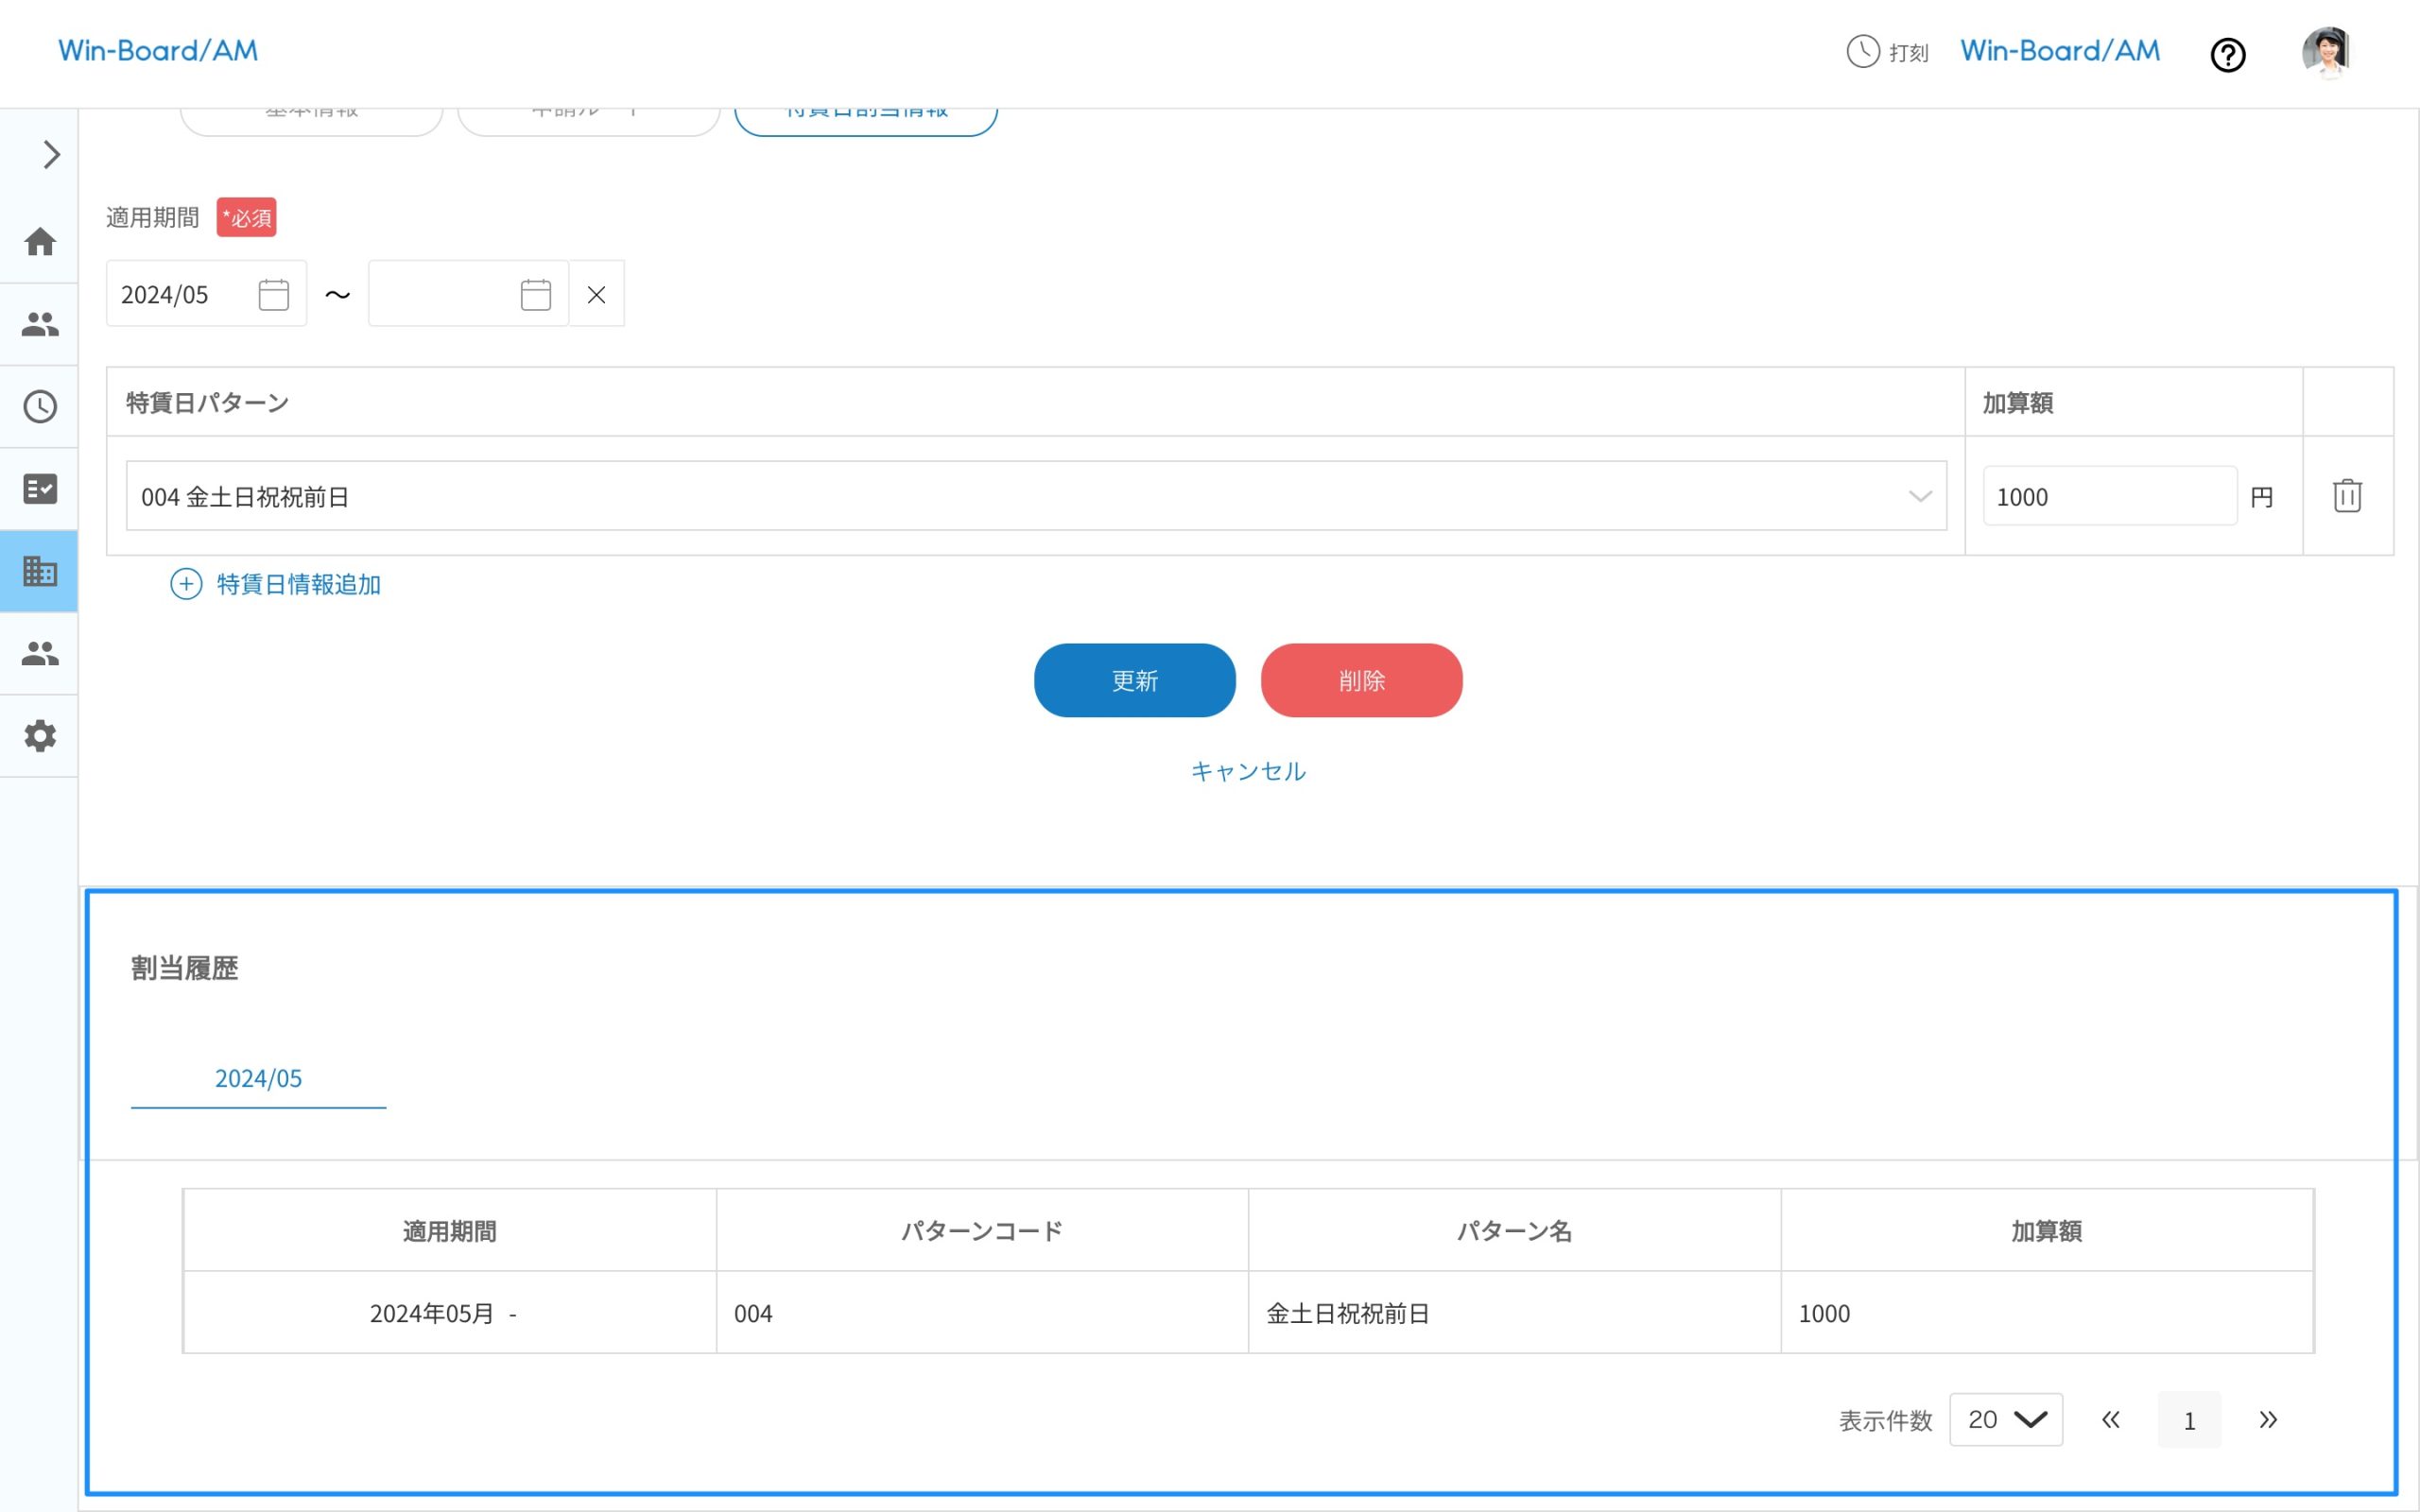Image resolution: width=2420 pixels, height=1512 pixels.
Task: Open the home icon in the sidebar
Action: pyautogui.click(x=40, y=241)
